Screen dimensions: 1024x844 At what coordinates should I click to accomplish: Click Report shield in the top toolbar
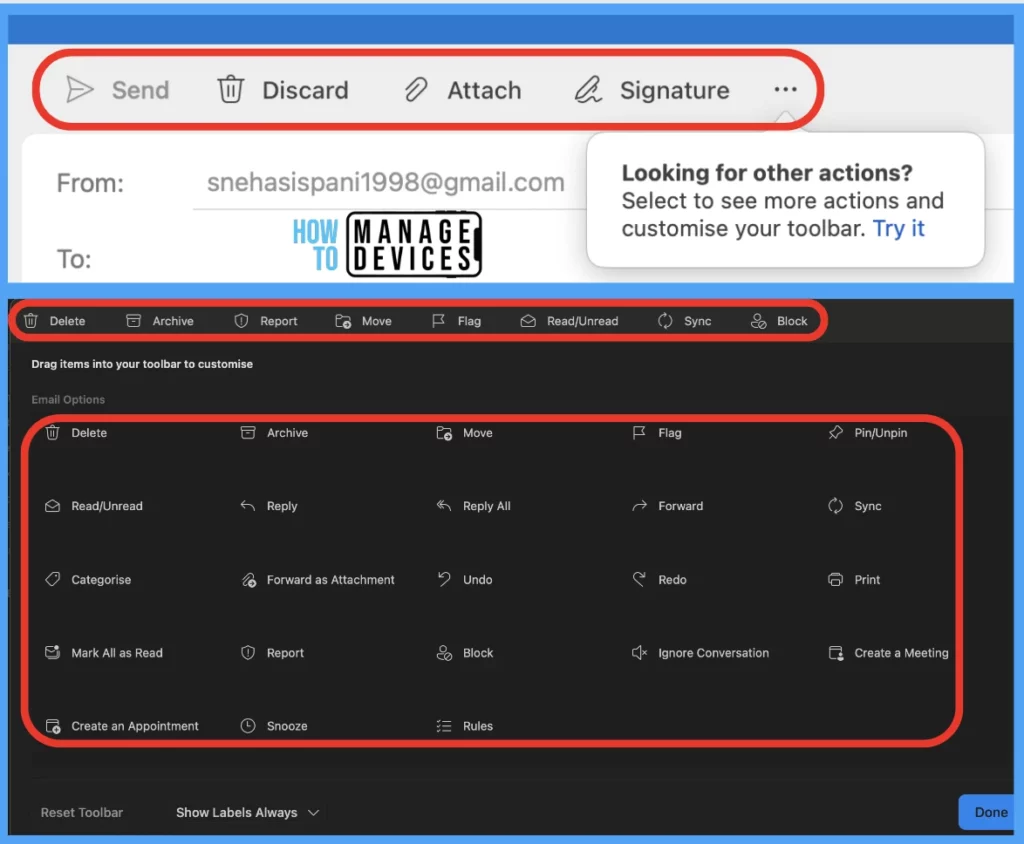click(x=266, y=321)
